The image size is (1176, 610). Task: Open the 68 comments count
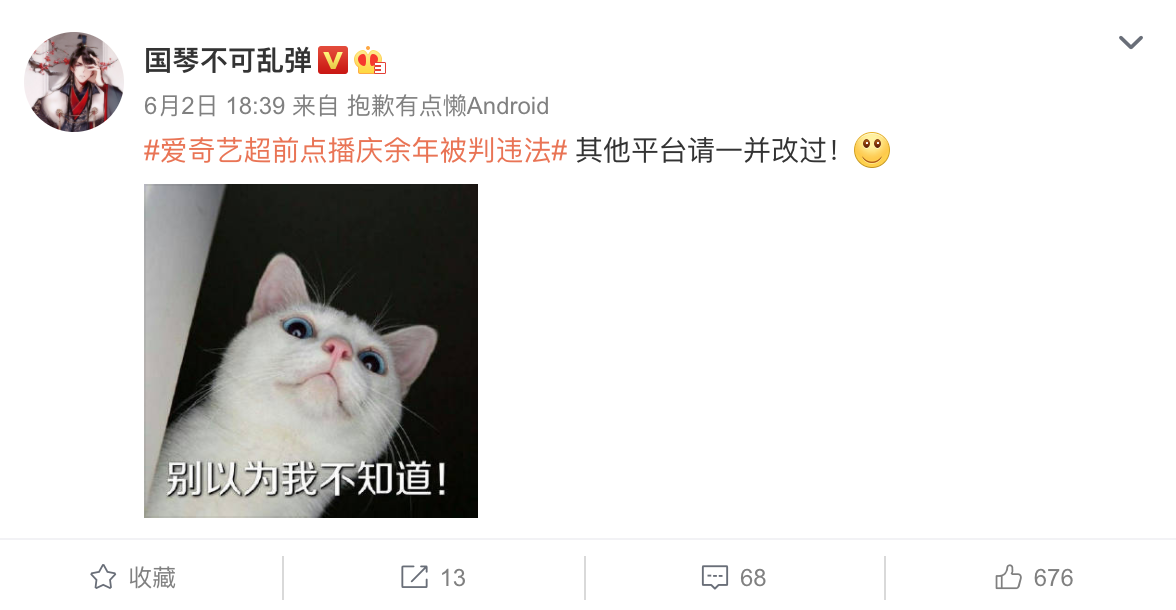pyautogui.click(x=753, y=578)
